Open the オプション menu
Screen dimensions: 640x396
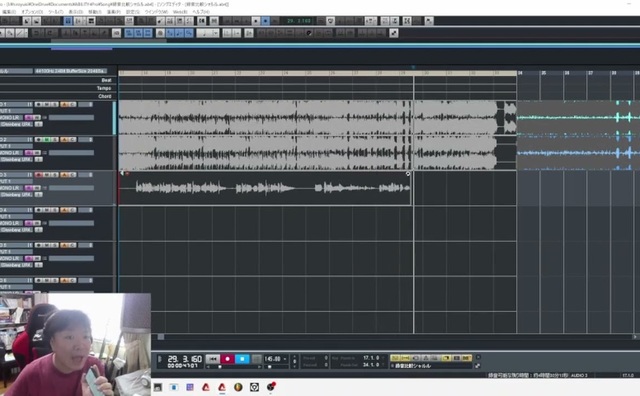point(32,12)
